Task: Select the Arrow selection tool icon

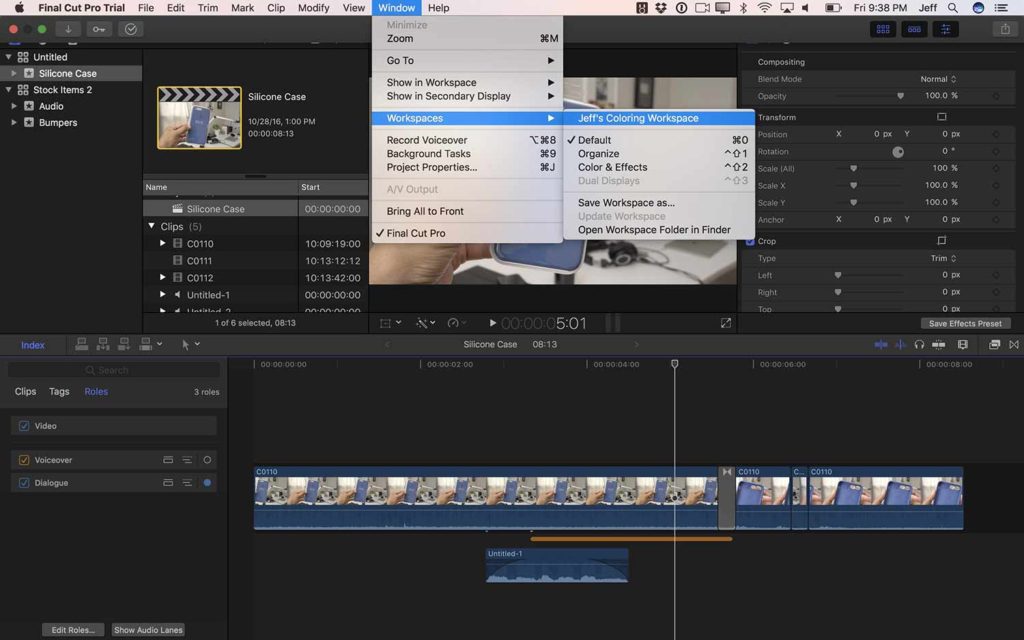Action: click(x=185, y=345)
